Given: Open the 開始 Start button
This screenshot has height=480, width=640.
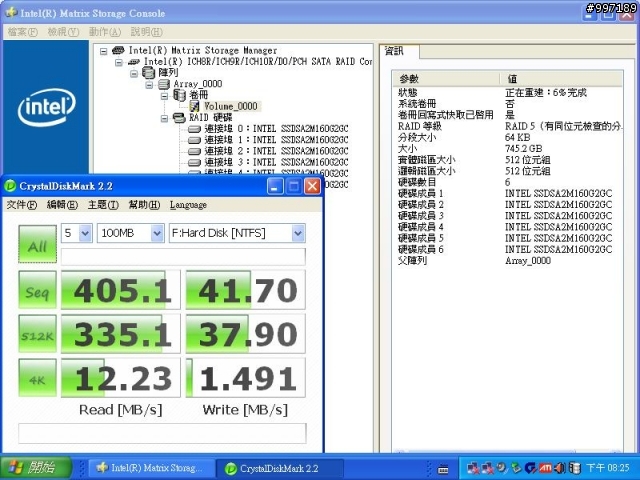Looking at the screenshot, I should coord(36,467).
